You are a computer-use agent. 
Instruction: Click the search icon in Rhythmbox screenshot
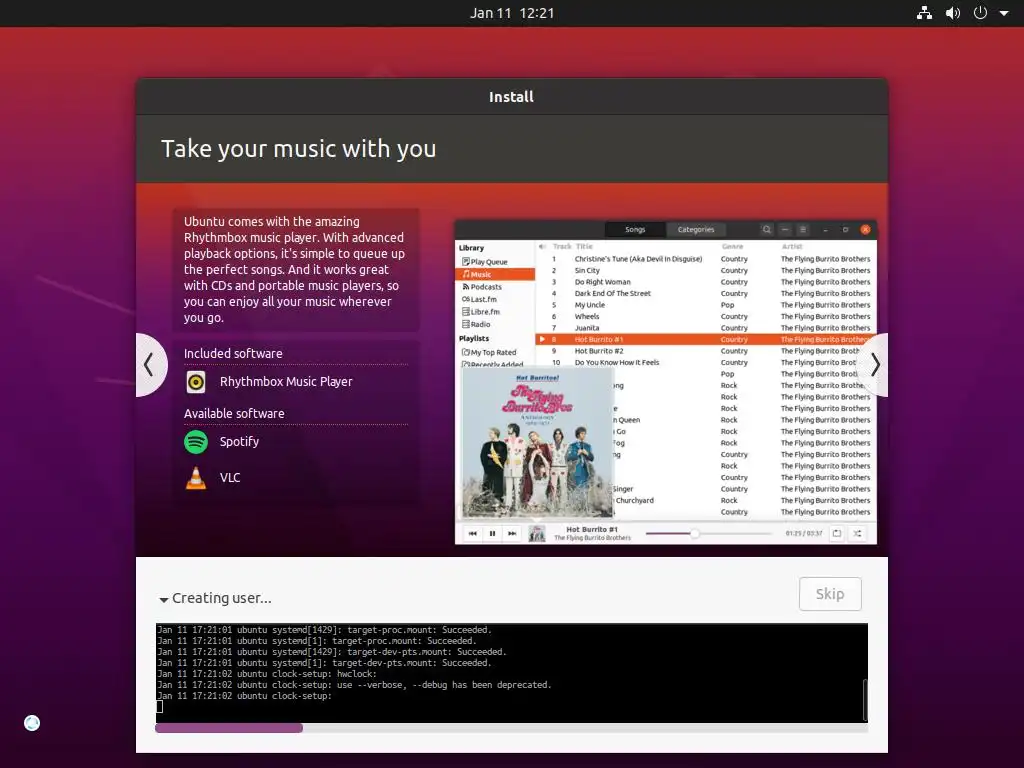click(767, 229)
